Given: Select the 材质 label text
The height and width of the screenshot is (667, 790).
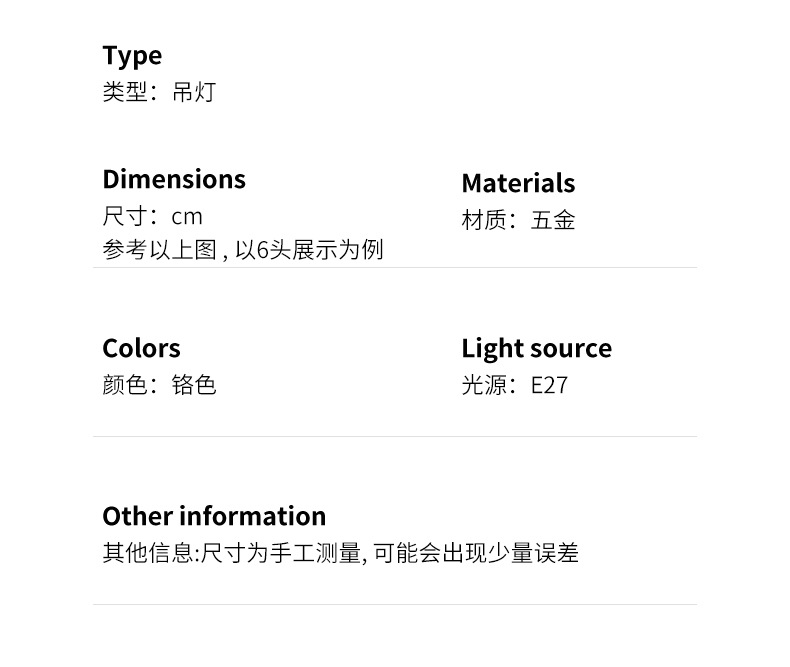Looking at the screenshot, I should tap(483, 221).
